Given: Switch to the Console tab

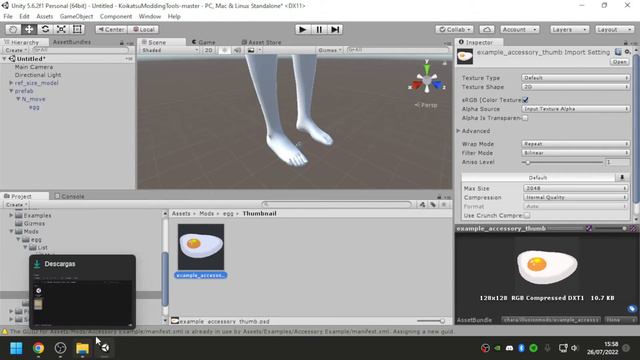Looking at the screenshot, I should (69, 196).
